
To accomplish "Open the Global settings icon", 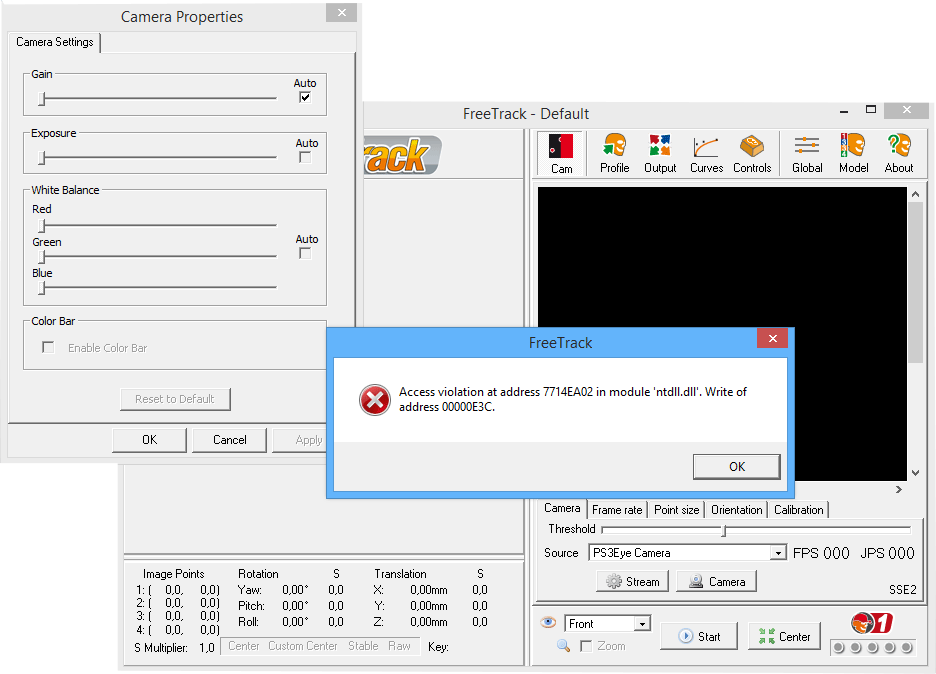I will [x=807, y=153].
